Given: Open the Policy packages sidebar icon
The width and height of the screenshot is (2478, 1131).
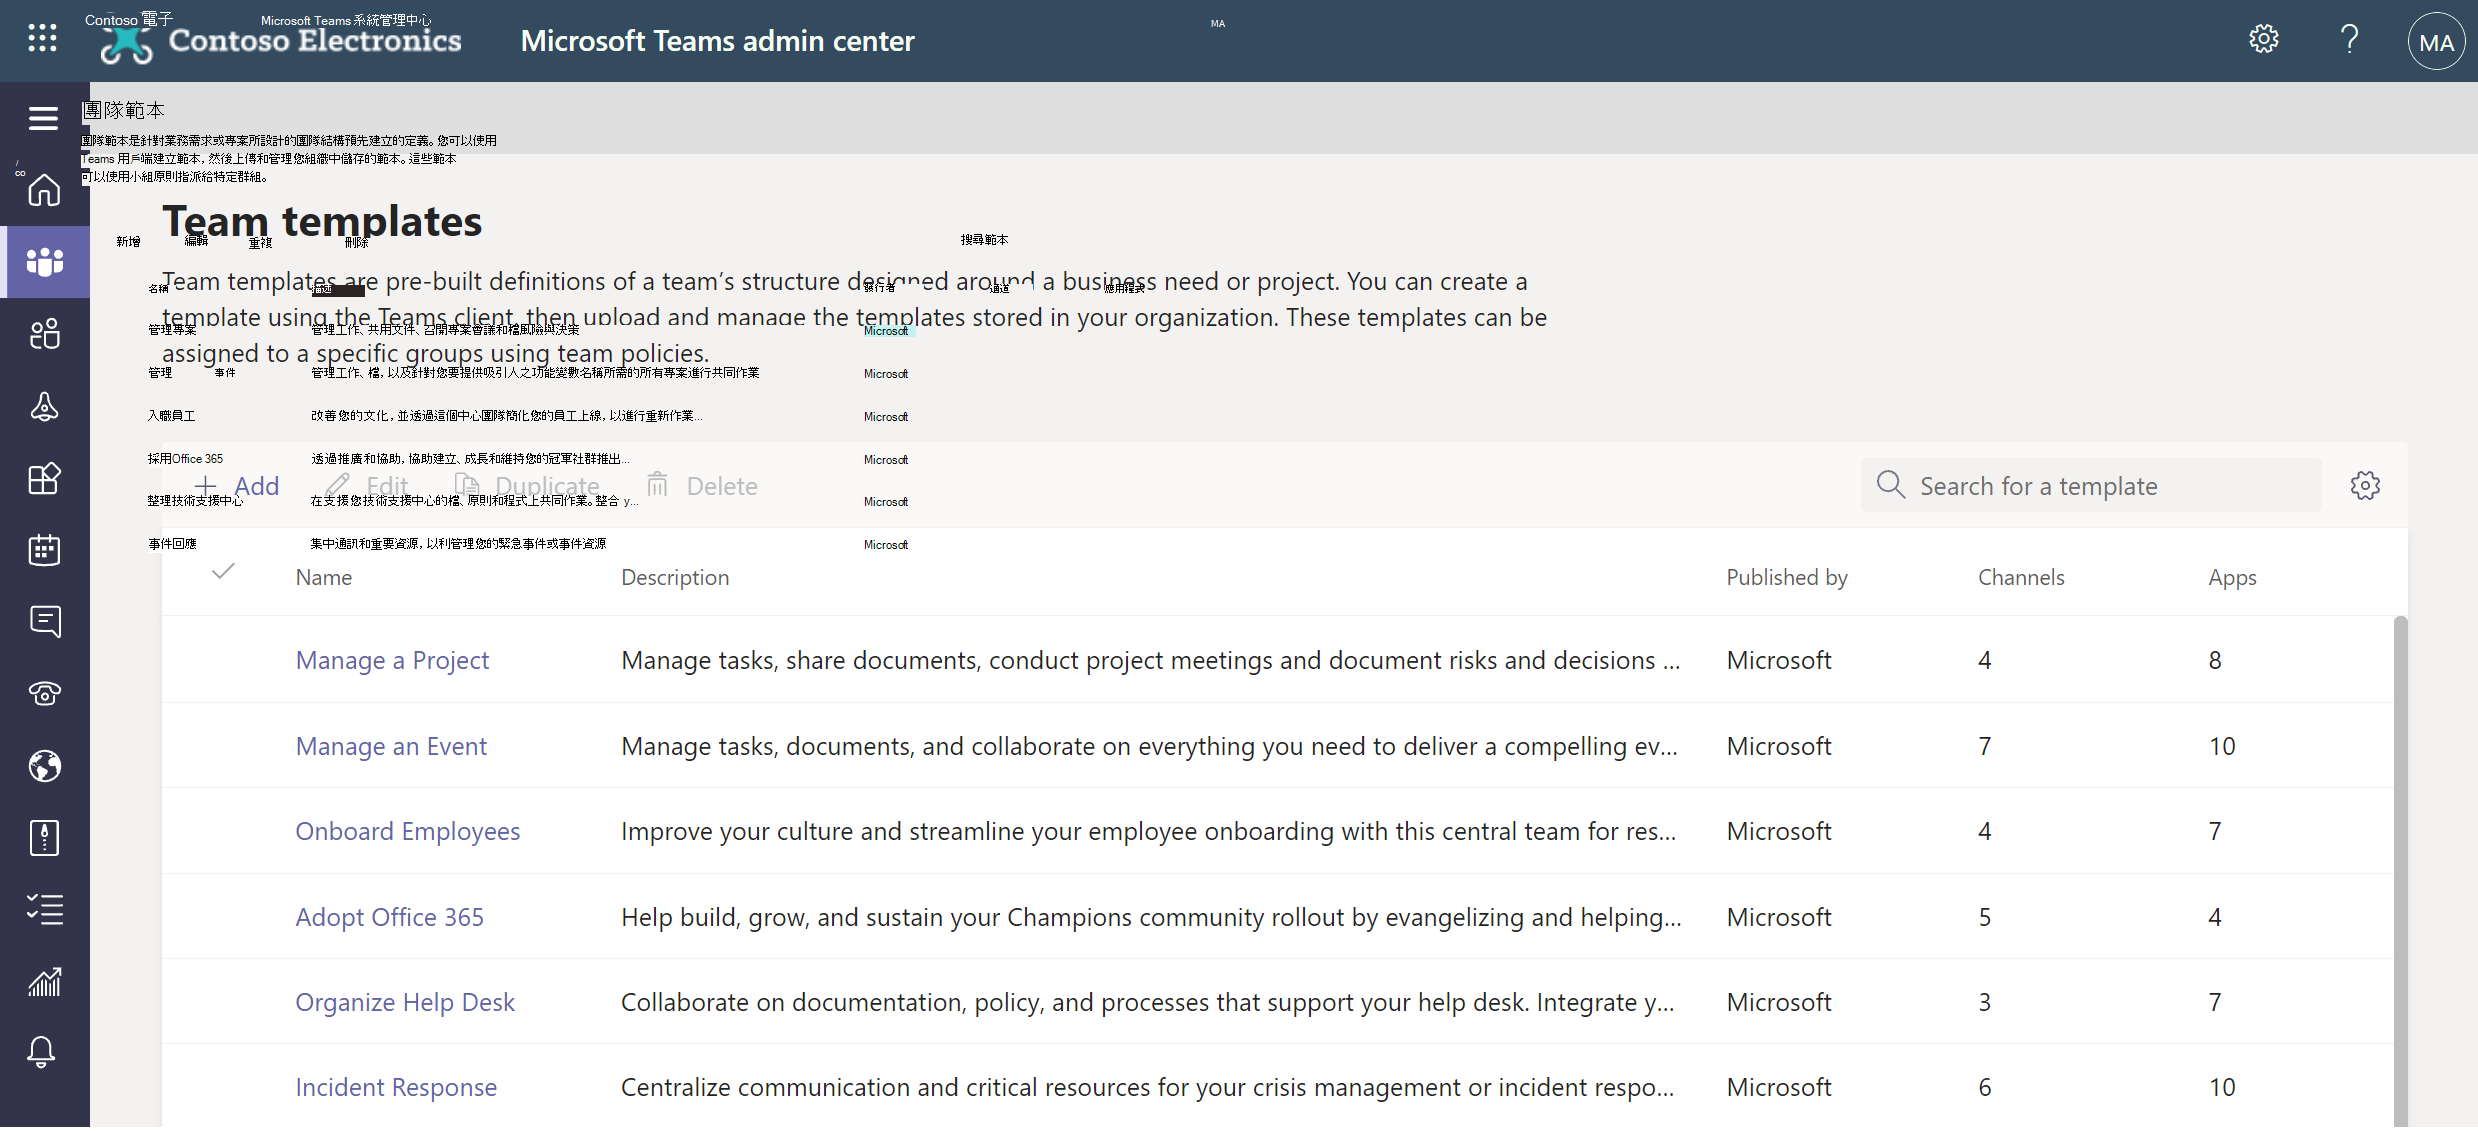Looking at the screenshot, I should coord(45,838).
